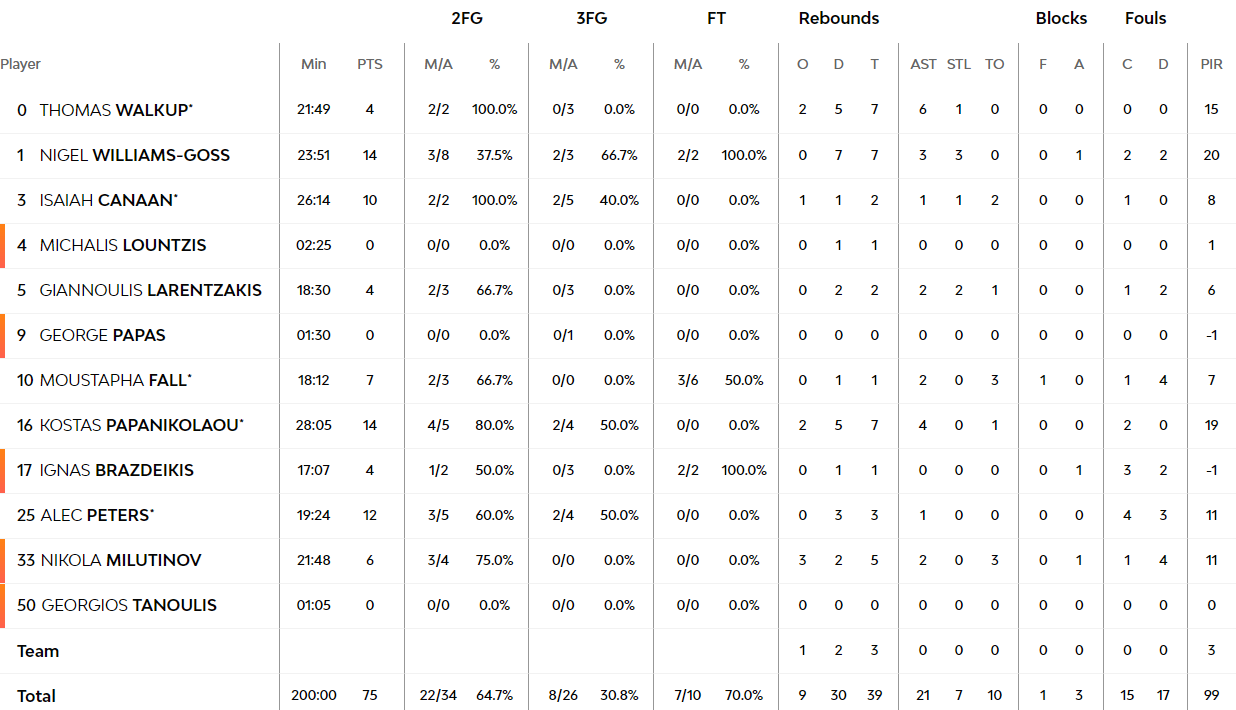This screenshot has width=1236, height=710.
Task: Select Isaiah Canaan's name
Action: (x=109, y=200)
